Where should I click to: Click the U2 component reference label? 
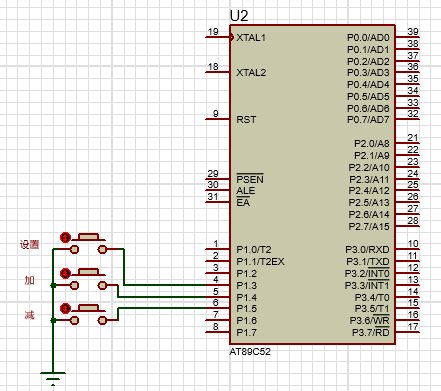[x=239, y=16]
